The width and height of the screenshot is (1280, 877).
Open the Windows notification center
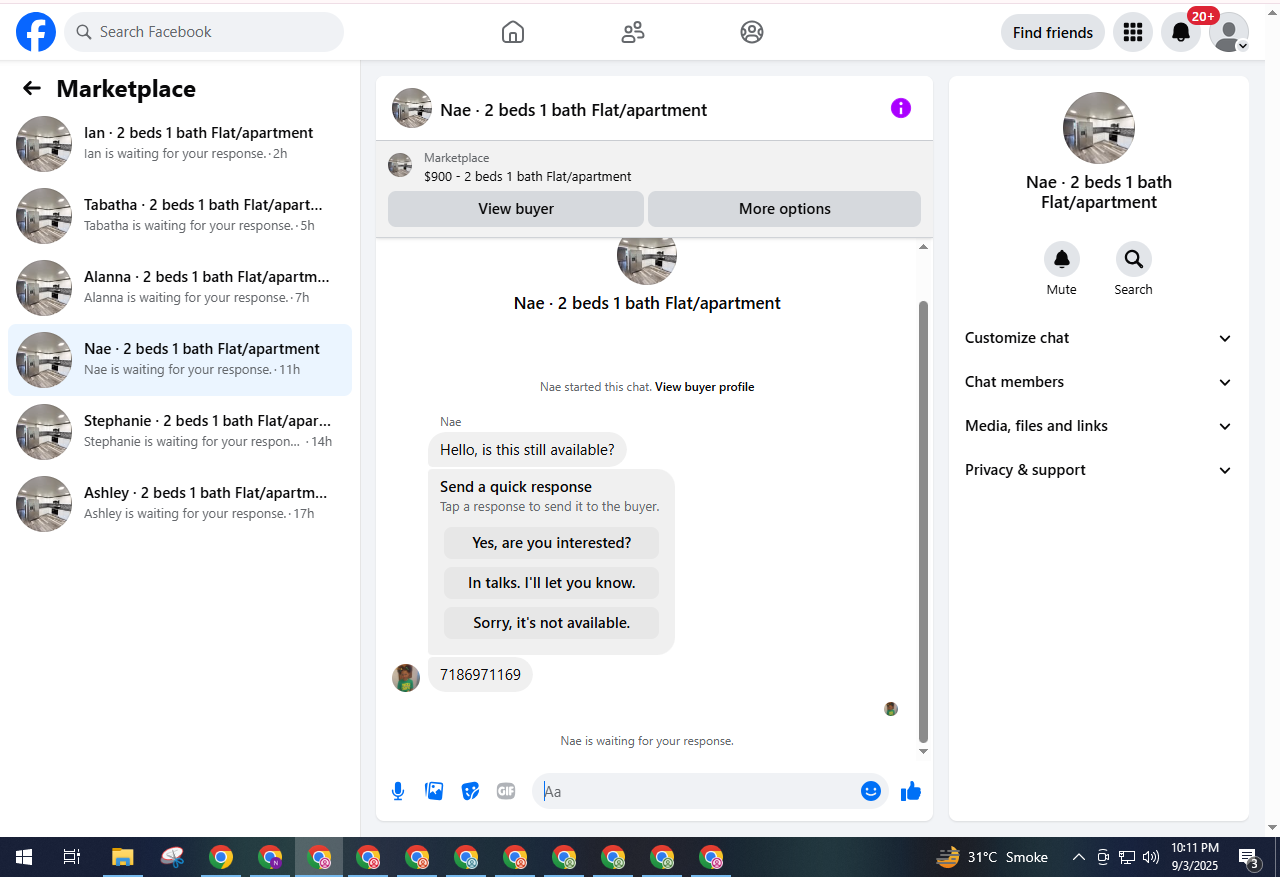[1248, 857]
